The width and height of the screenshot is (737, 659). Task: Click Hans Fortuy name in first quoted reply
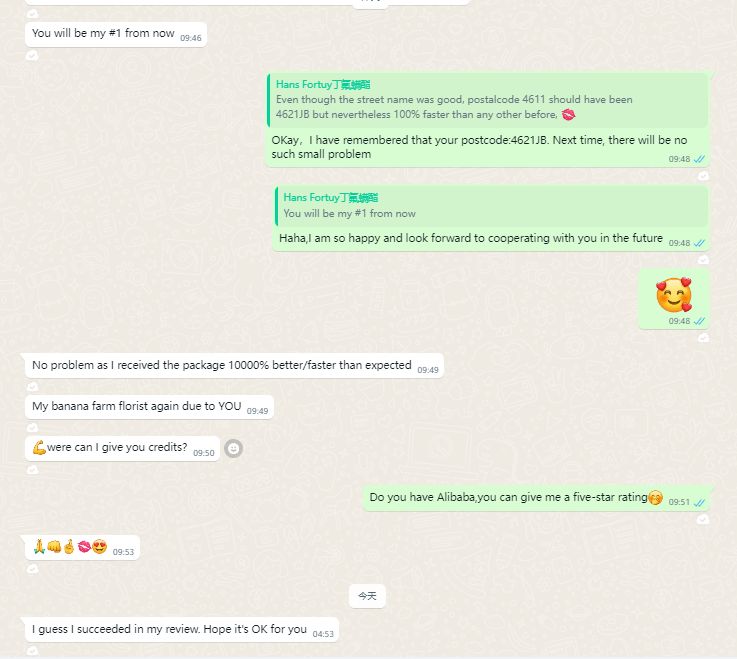[323, 85]
